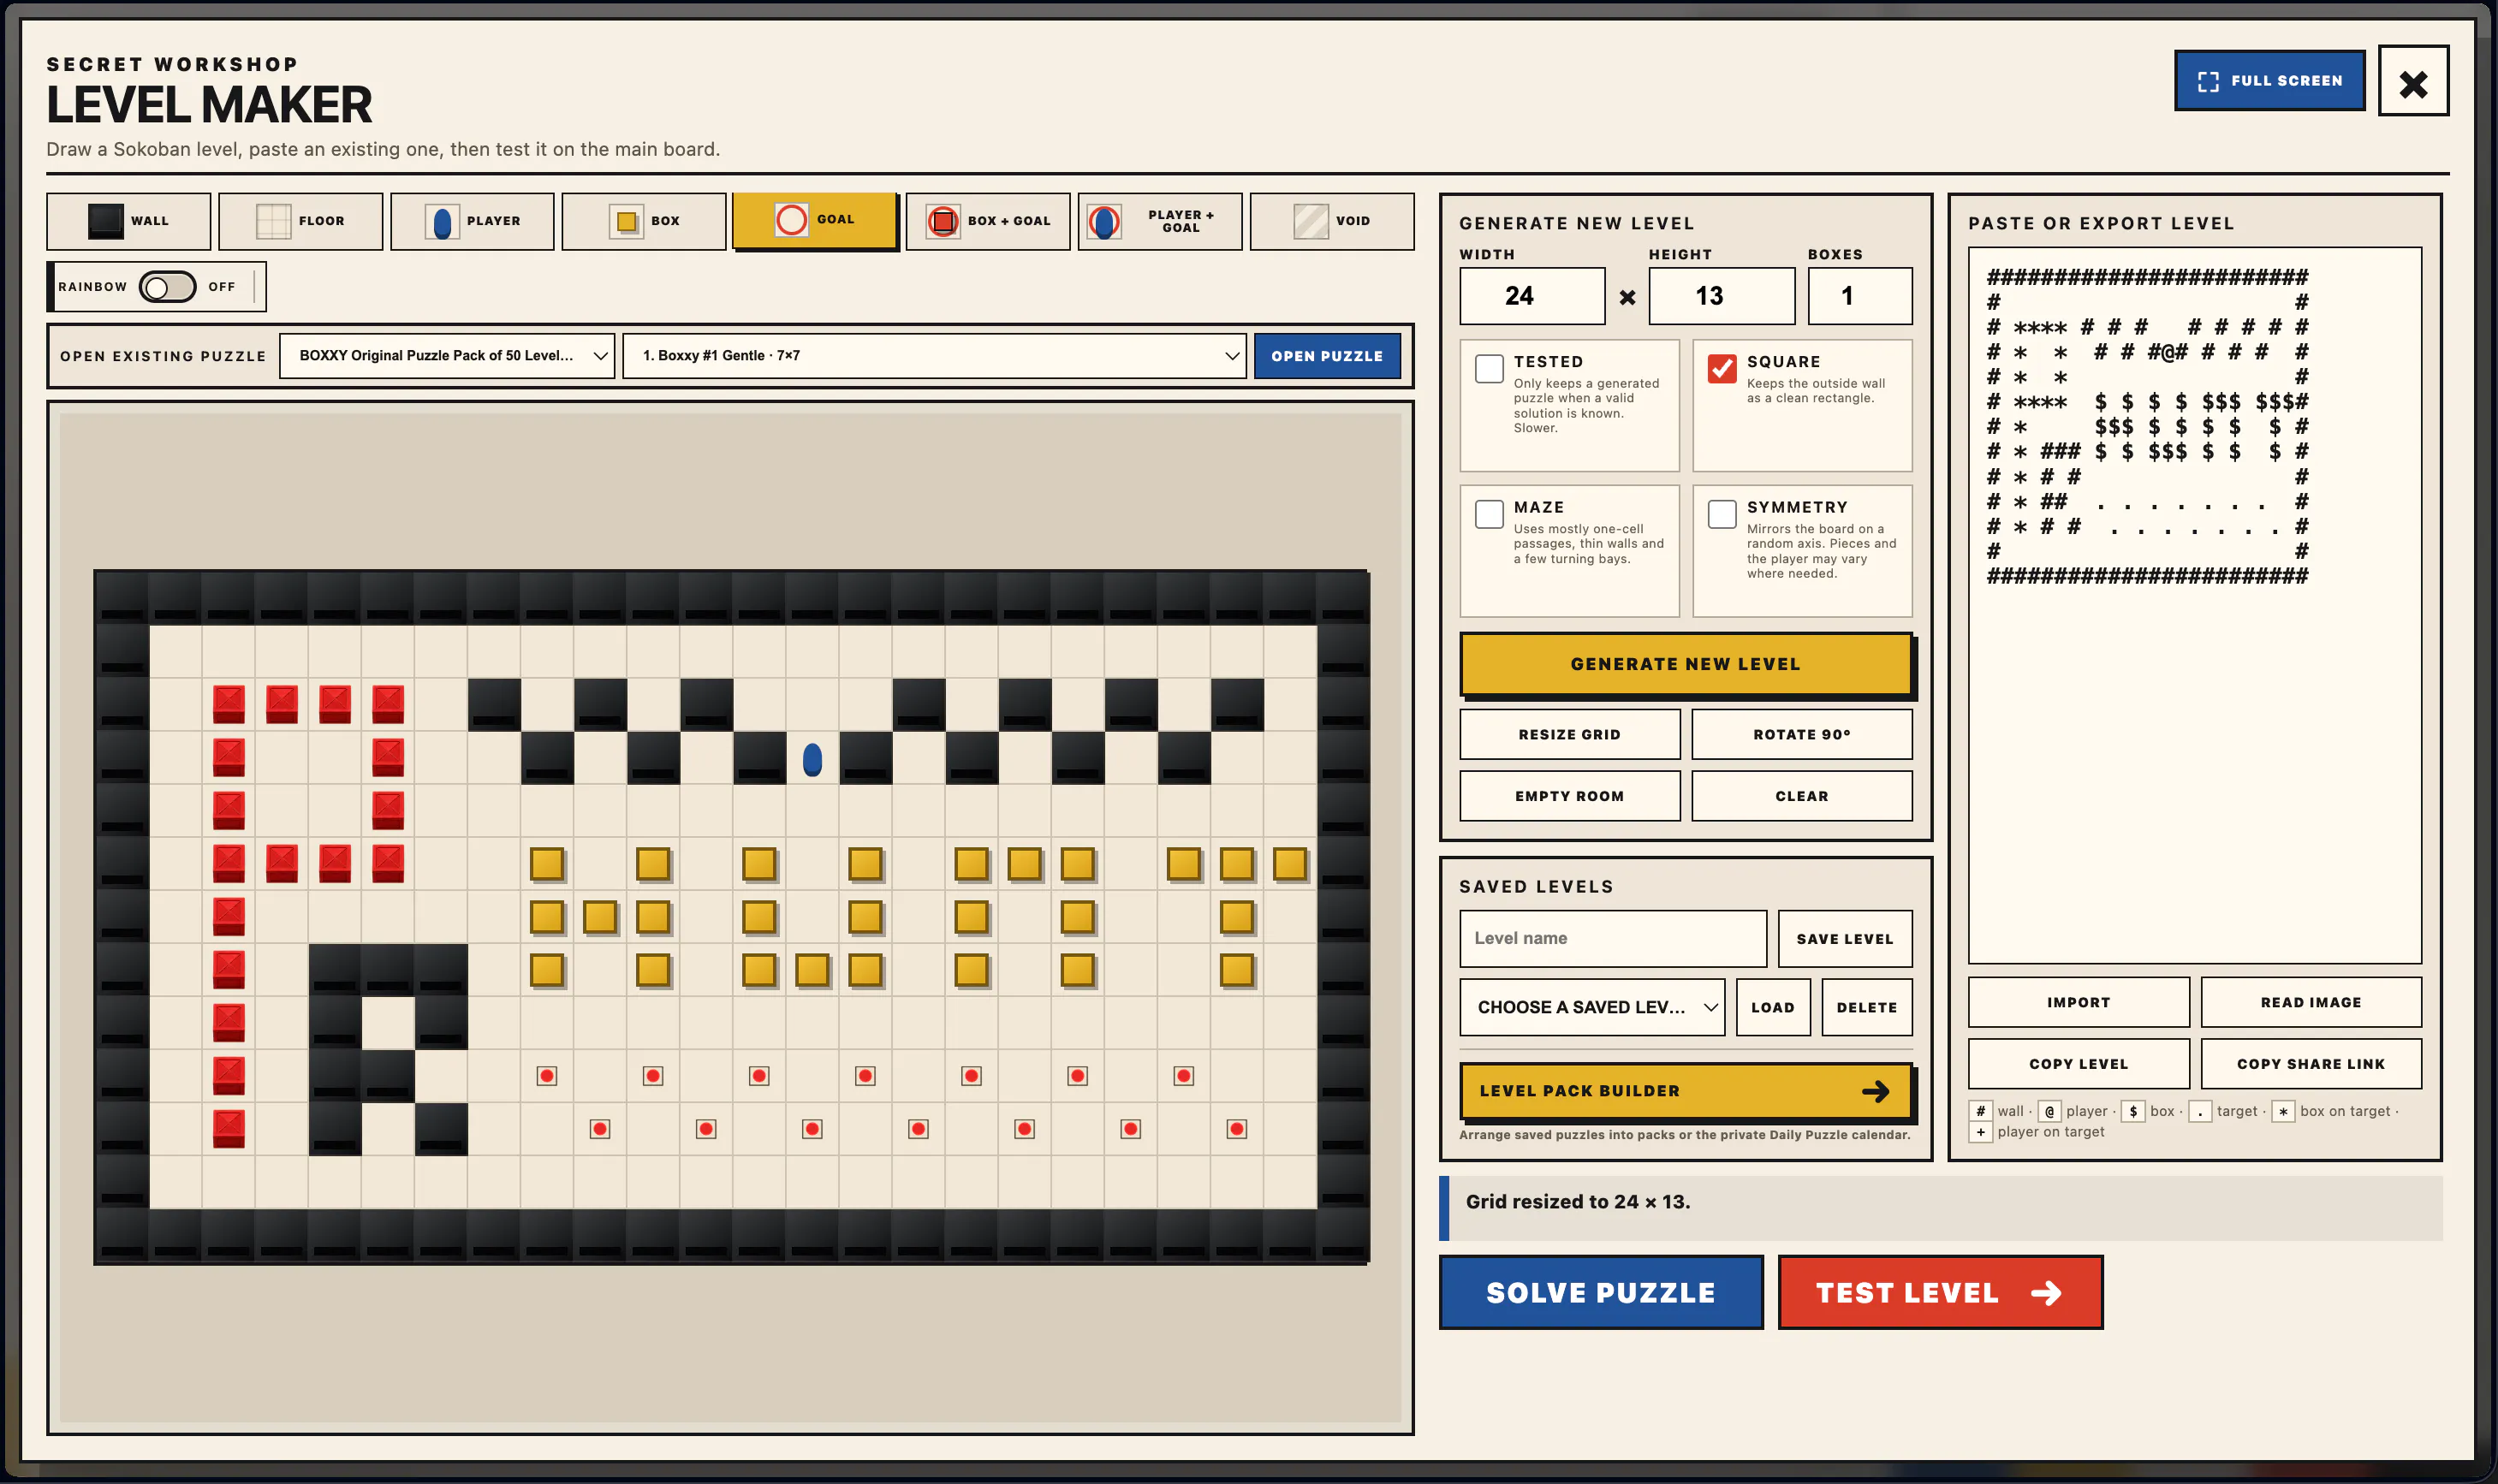Screen dimensions: 2498x1484
Task: Click the Boxes count field
Action: tap(1860, 296)
